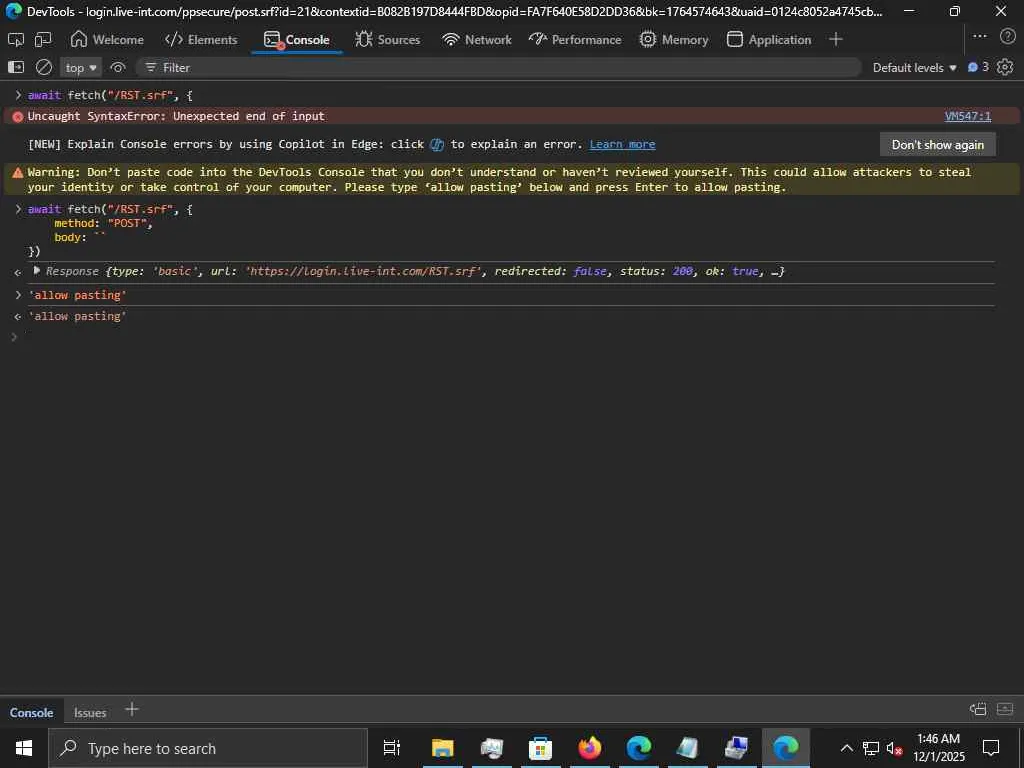Click the taskbar search box
The width and height of the screenshot is (1024, 768).
(x=208, y=748)
